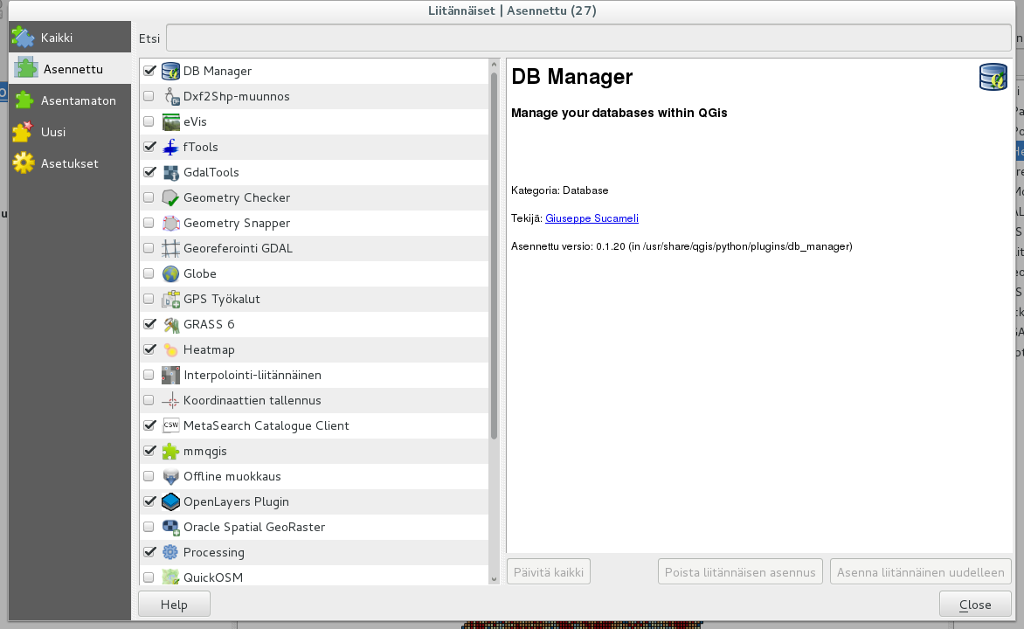The image size is (1024, 629).
Task: Click the Päivitä kaikki button
Action: tap(549, 572)
